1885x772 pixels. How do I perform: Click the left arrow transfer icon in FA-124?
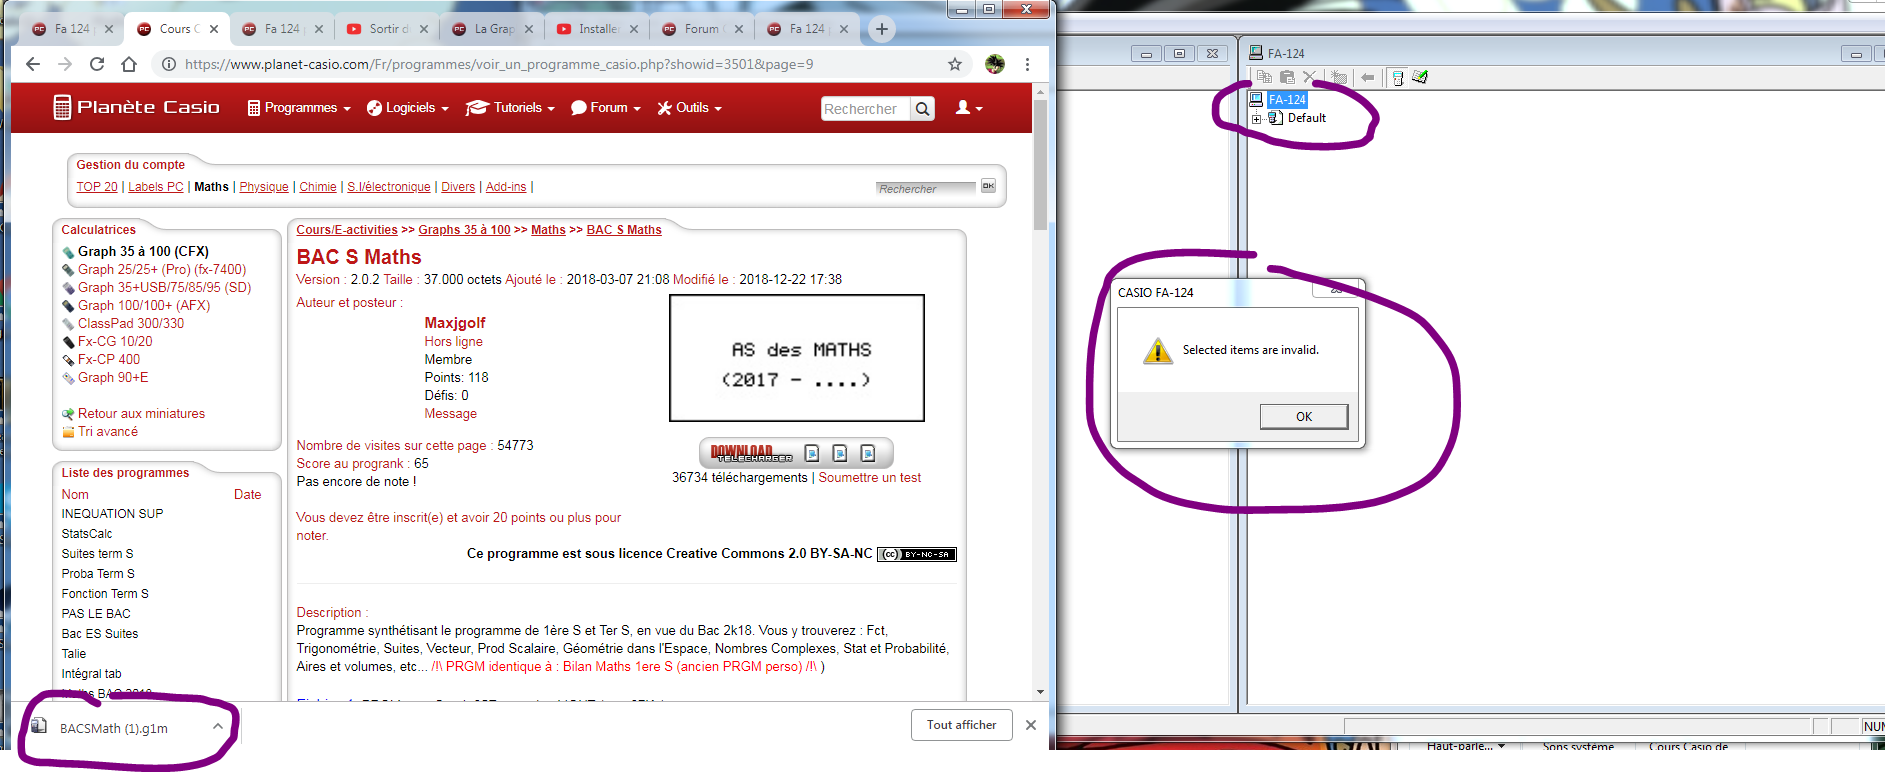[1368, 77]
